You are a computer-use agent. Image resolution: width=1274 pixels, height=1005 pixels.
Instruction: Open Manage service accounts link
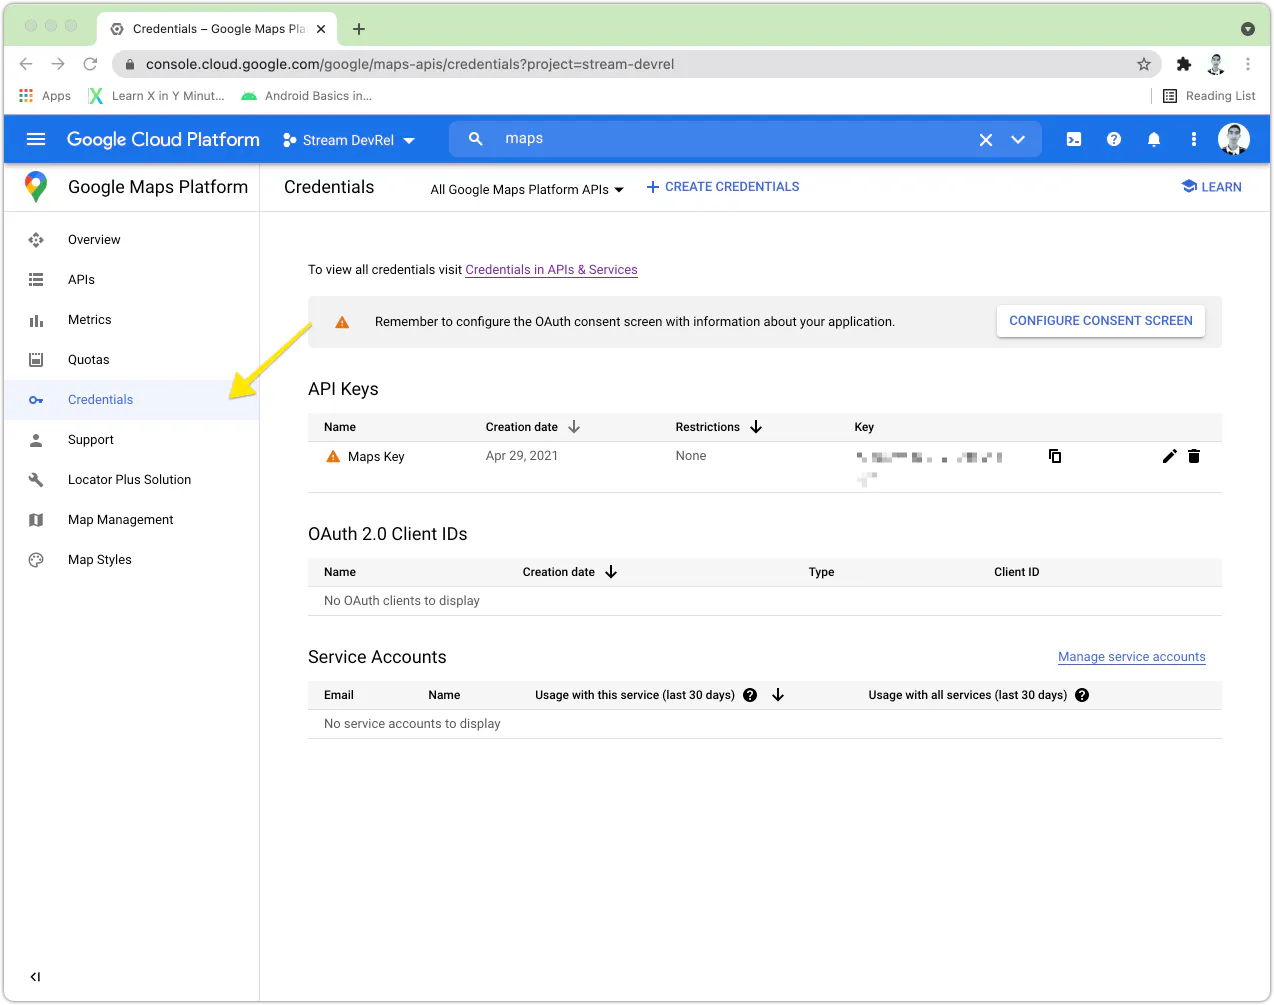pyautogui.click(x=1132, y=657)
